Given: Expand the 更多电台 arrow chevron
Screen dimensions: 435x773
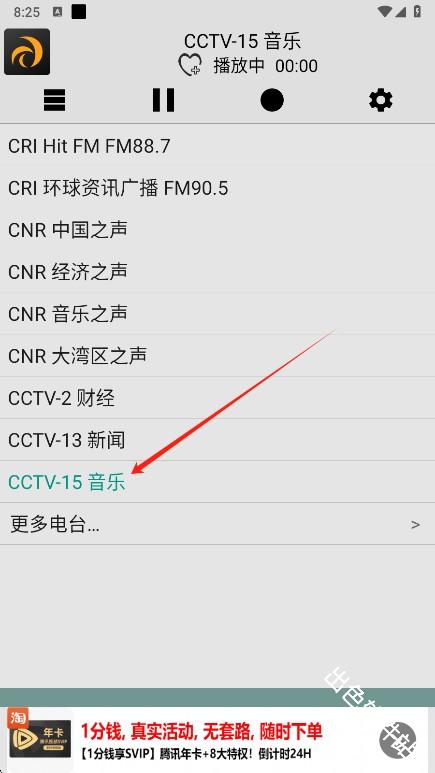Looking at the screenshot, I should coord(415,525).
